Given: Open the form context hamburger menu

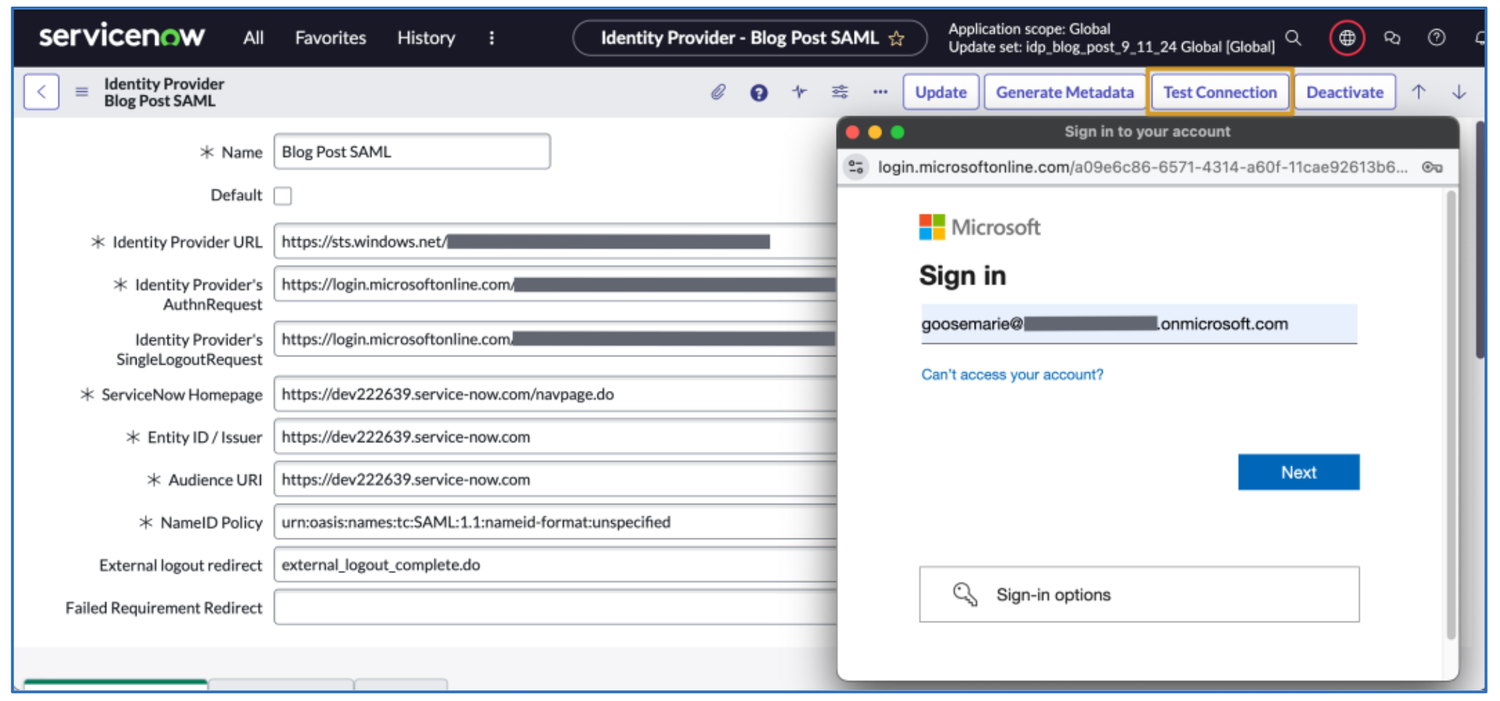Looking at the screenshot, I should click(x=82, y=92).
